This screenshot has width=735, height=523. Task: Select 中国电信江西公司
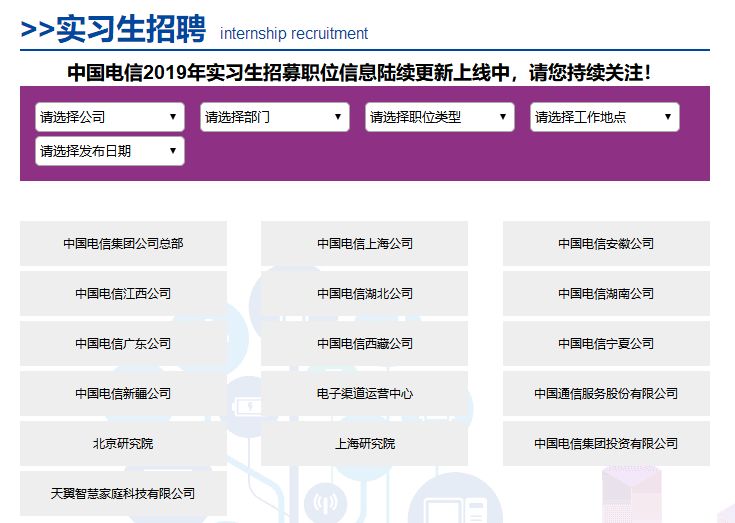[123, 294]
